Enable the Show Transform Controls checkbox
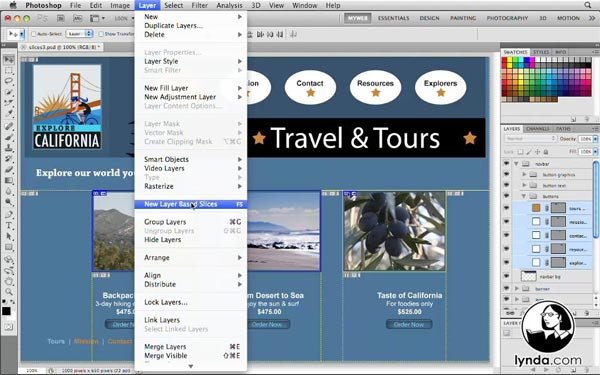The height and width of the screenshot is (375, 600). coord(101,34)
